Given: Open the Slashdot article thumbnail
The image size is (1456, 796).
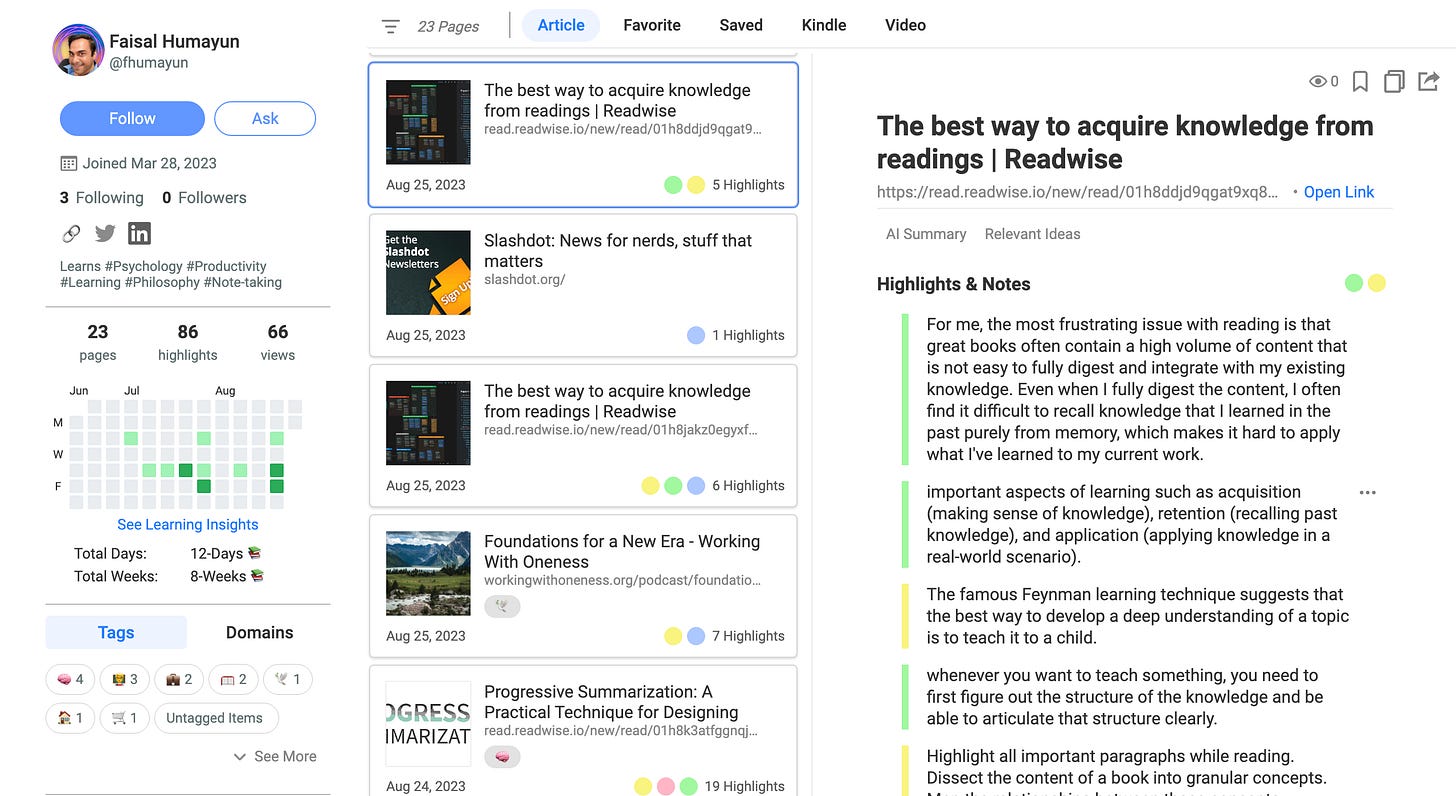Looking at the screenshot, I should click(x=428, y=273).
